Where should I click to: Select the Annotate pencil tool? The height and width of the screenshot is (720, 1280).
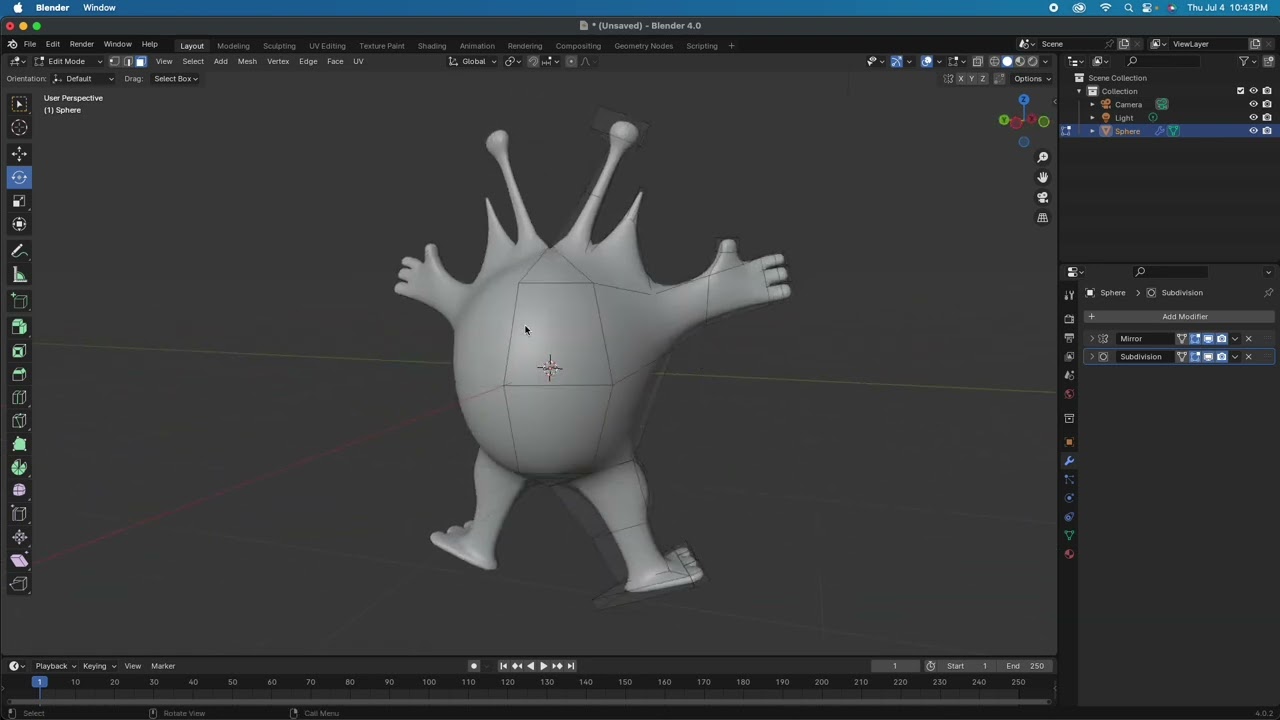pyautogui.click(x=19, y=251)
